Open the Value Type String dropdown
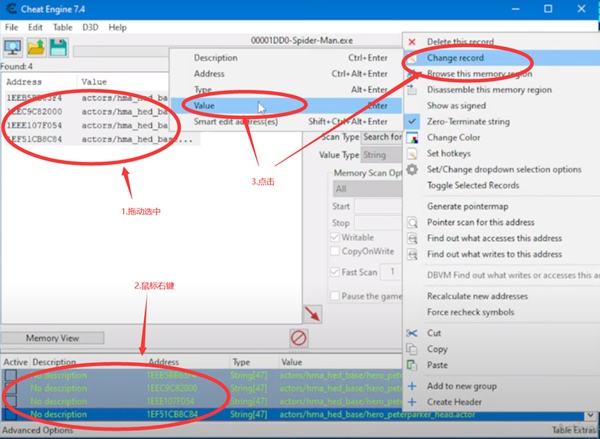Image resolution: width=600 pixels, height=439 pixels. [382, 155]
